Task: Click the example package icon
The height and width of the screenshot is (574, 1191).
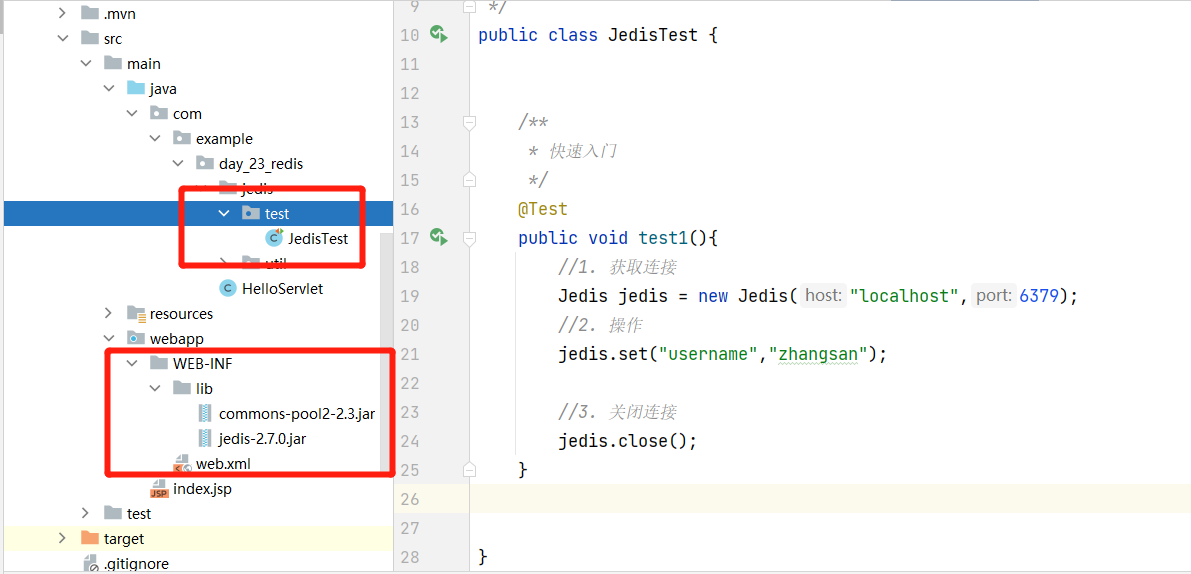Action: point(182,138)
